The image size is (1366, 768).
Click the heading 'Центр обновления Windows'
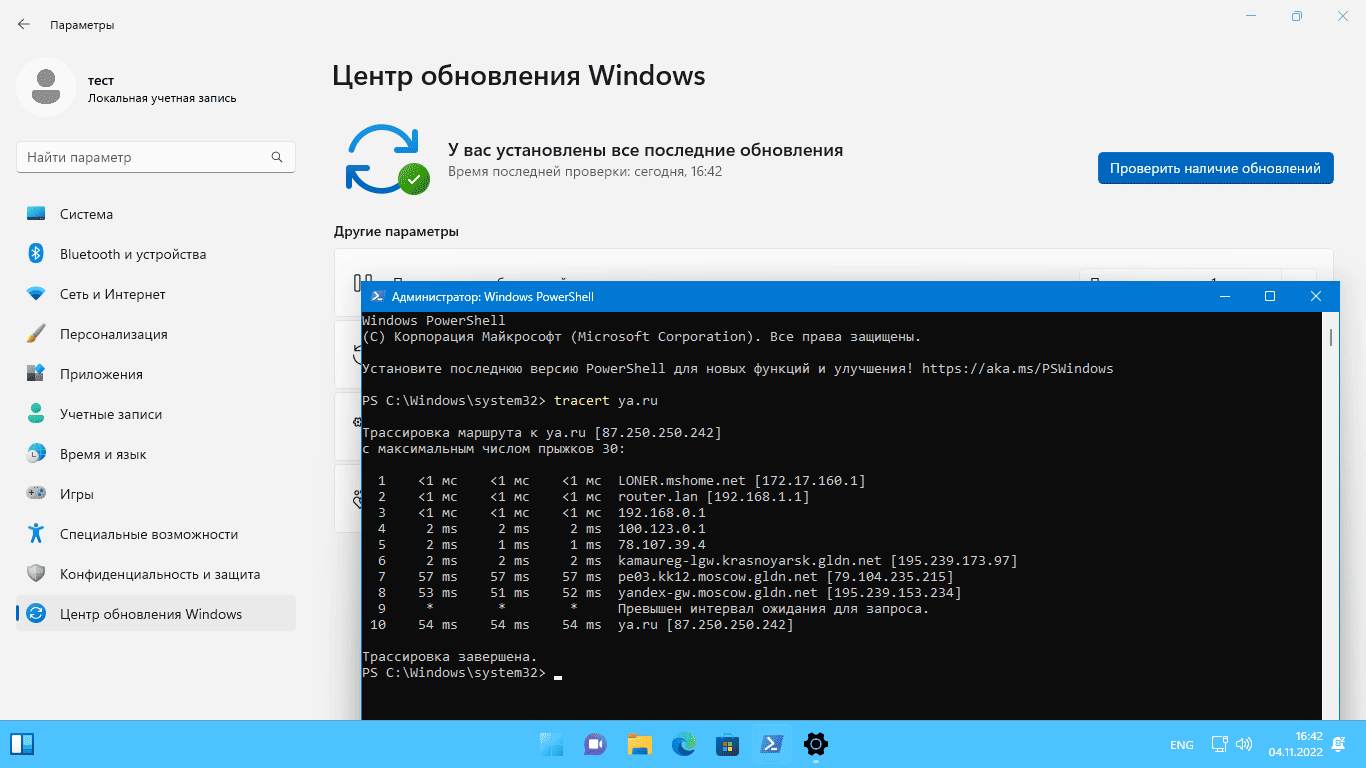tap(518, 76)
